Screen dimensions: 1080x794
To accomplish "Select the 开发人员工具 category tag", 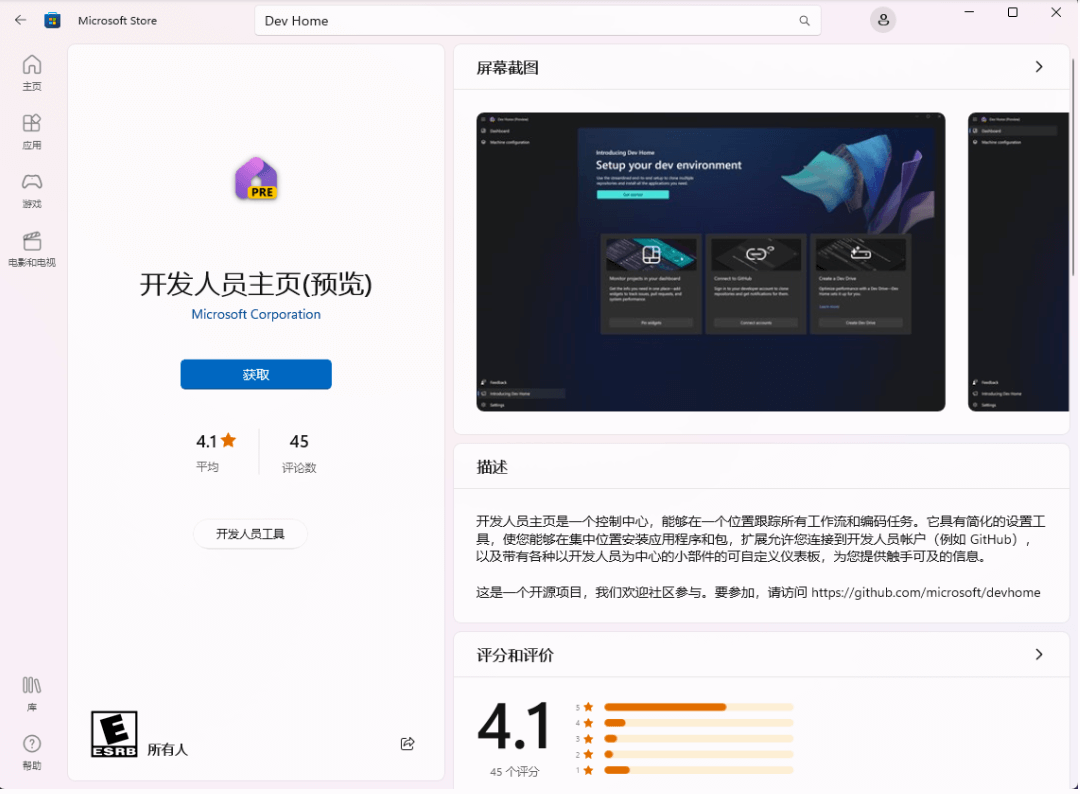I will click(249, 534).
